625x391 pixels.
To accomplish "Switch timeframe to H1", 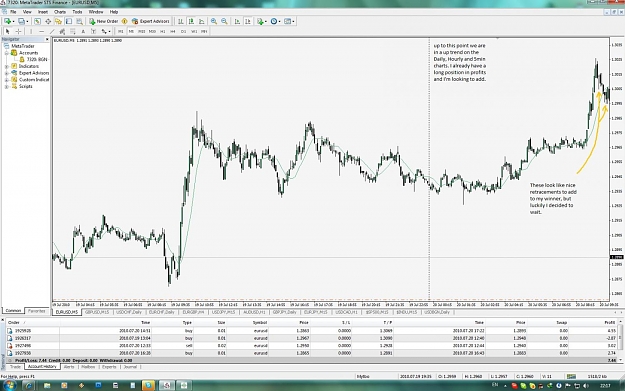I will tap(163, 31).
